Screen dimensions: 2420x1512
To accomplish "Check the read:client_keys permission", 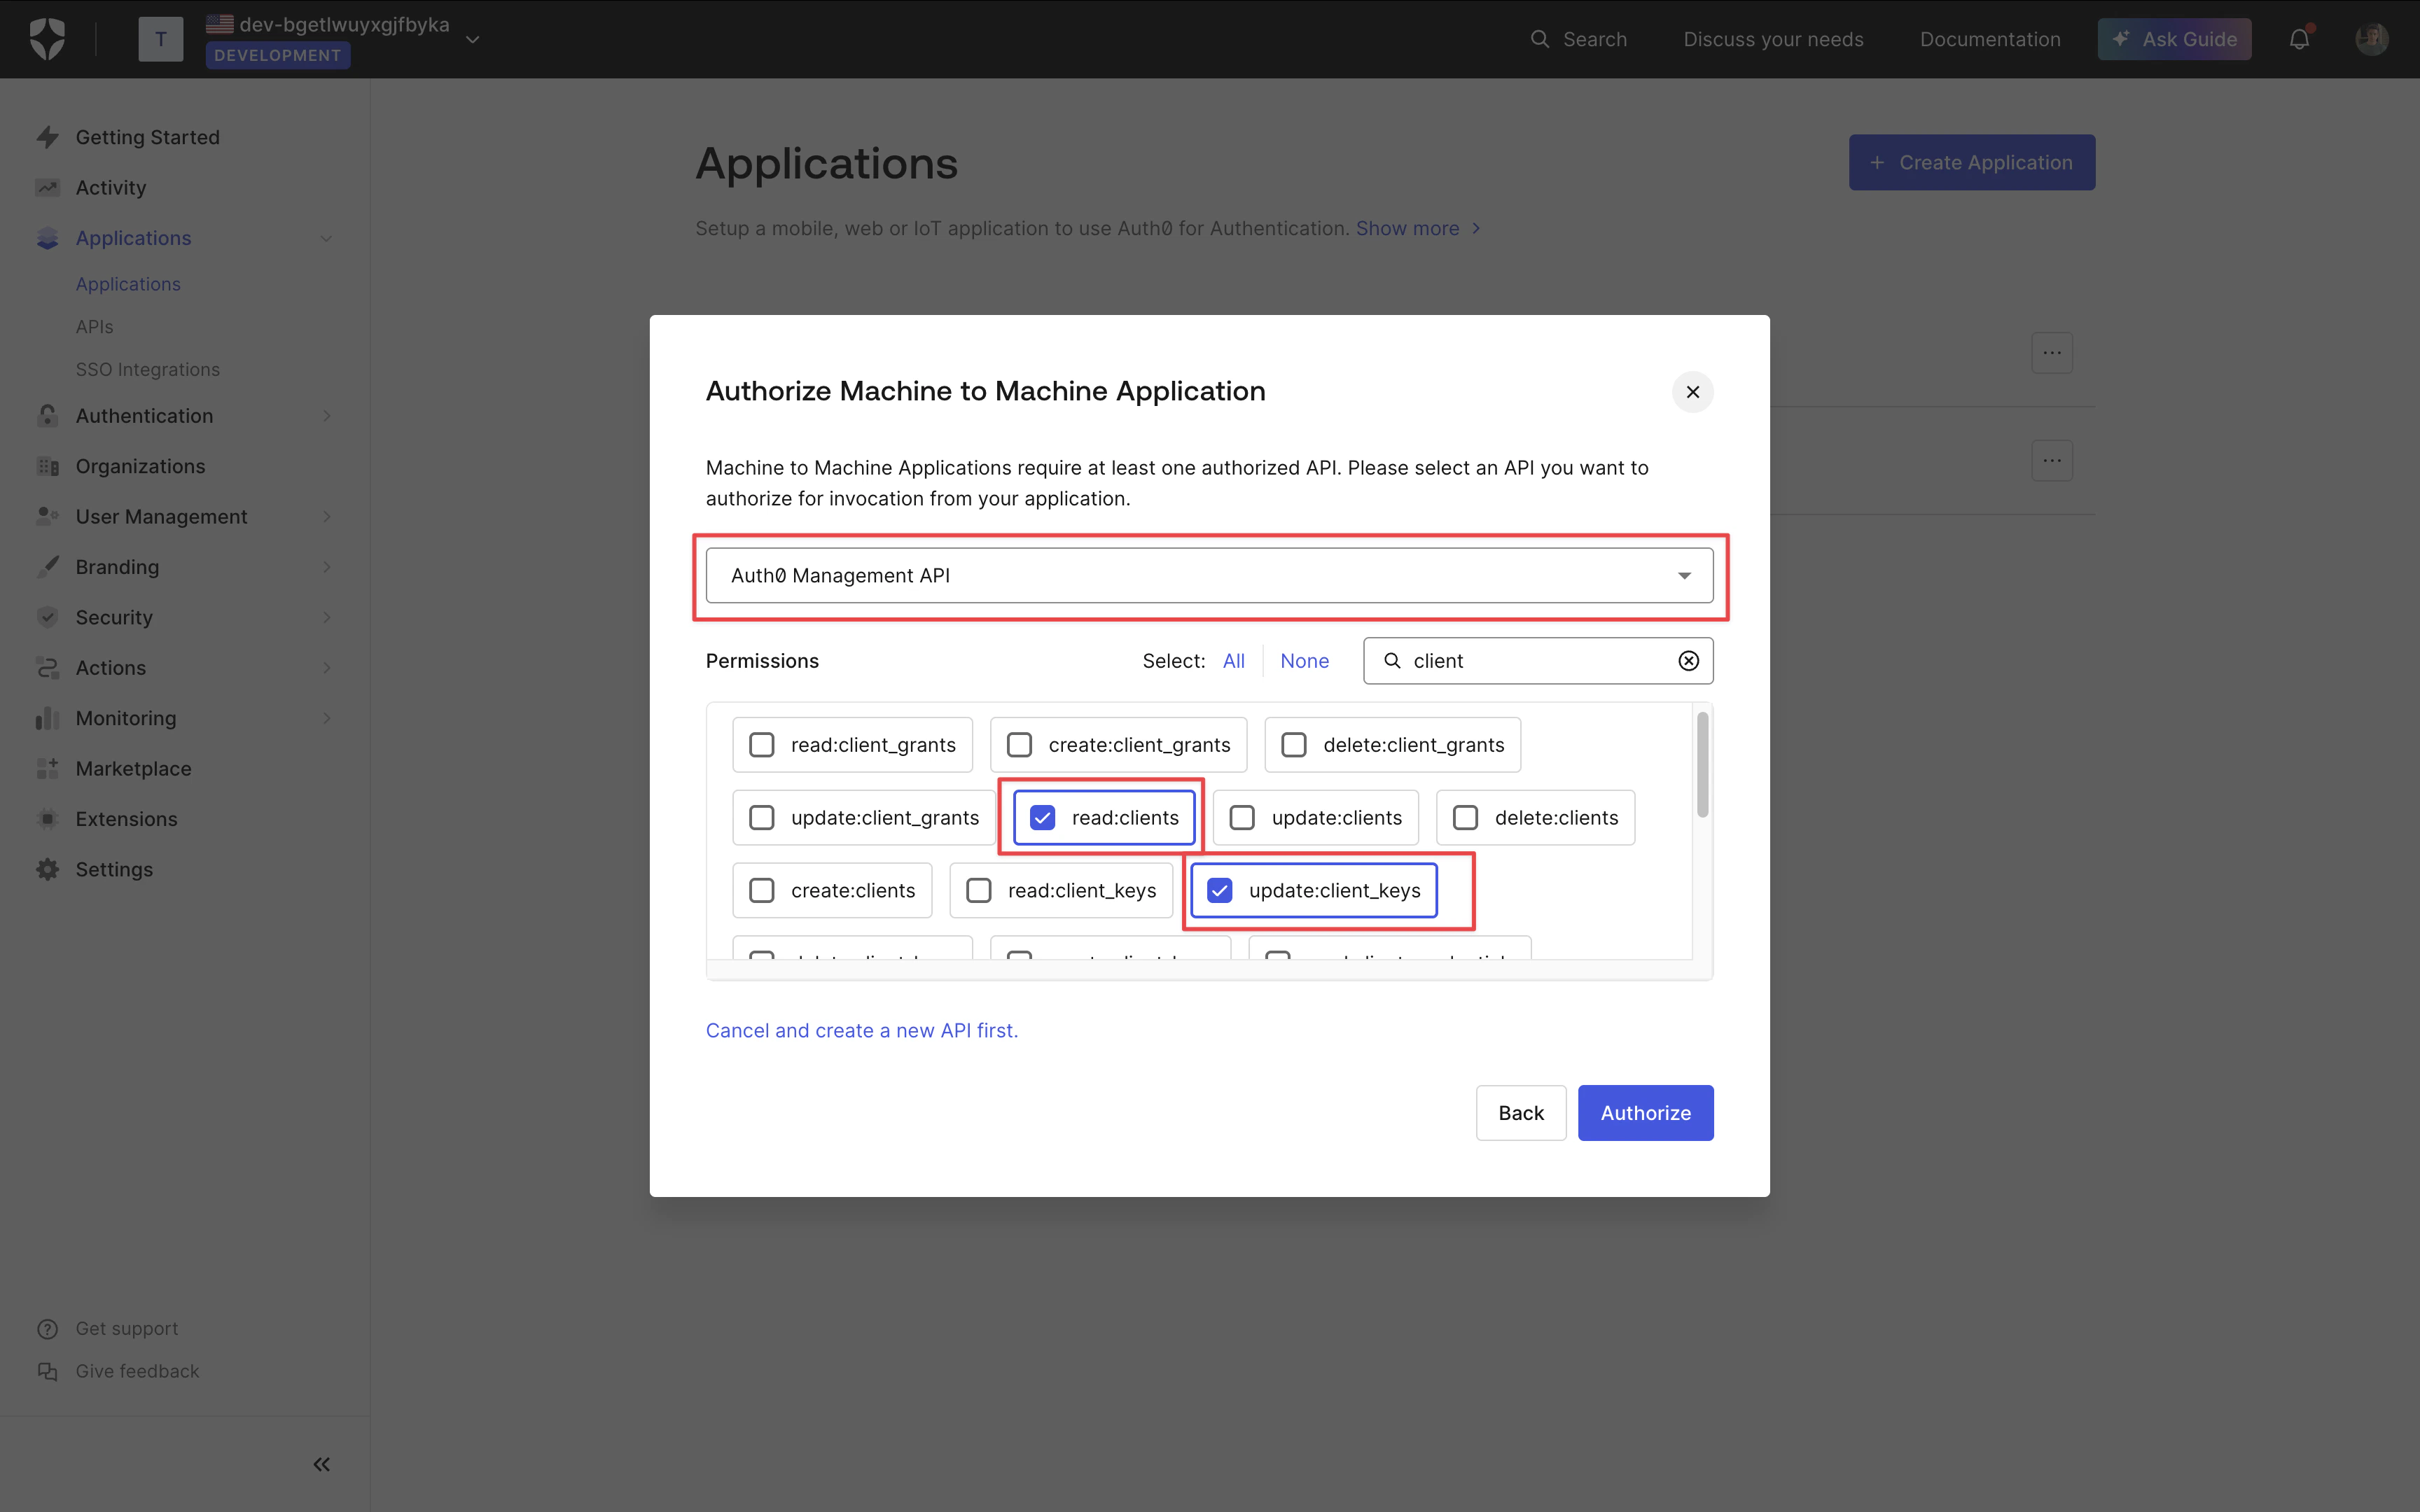I will pyautogui.click(x=979, y=891).
